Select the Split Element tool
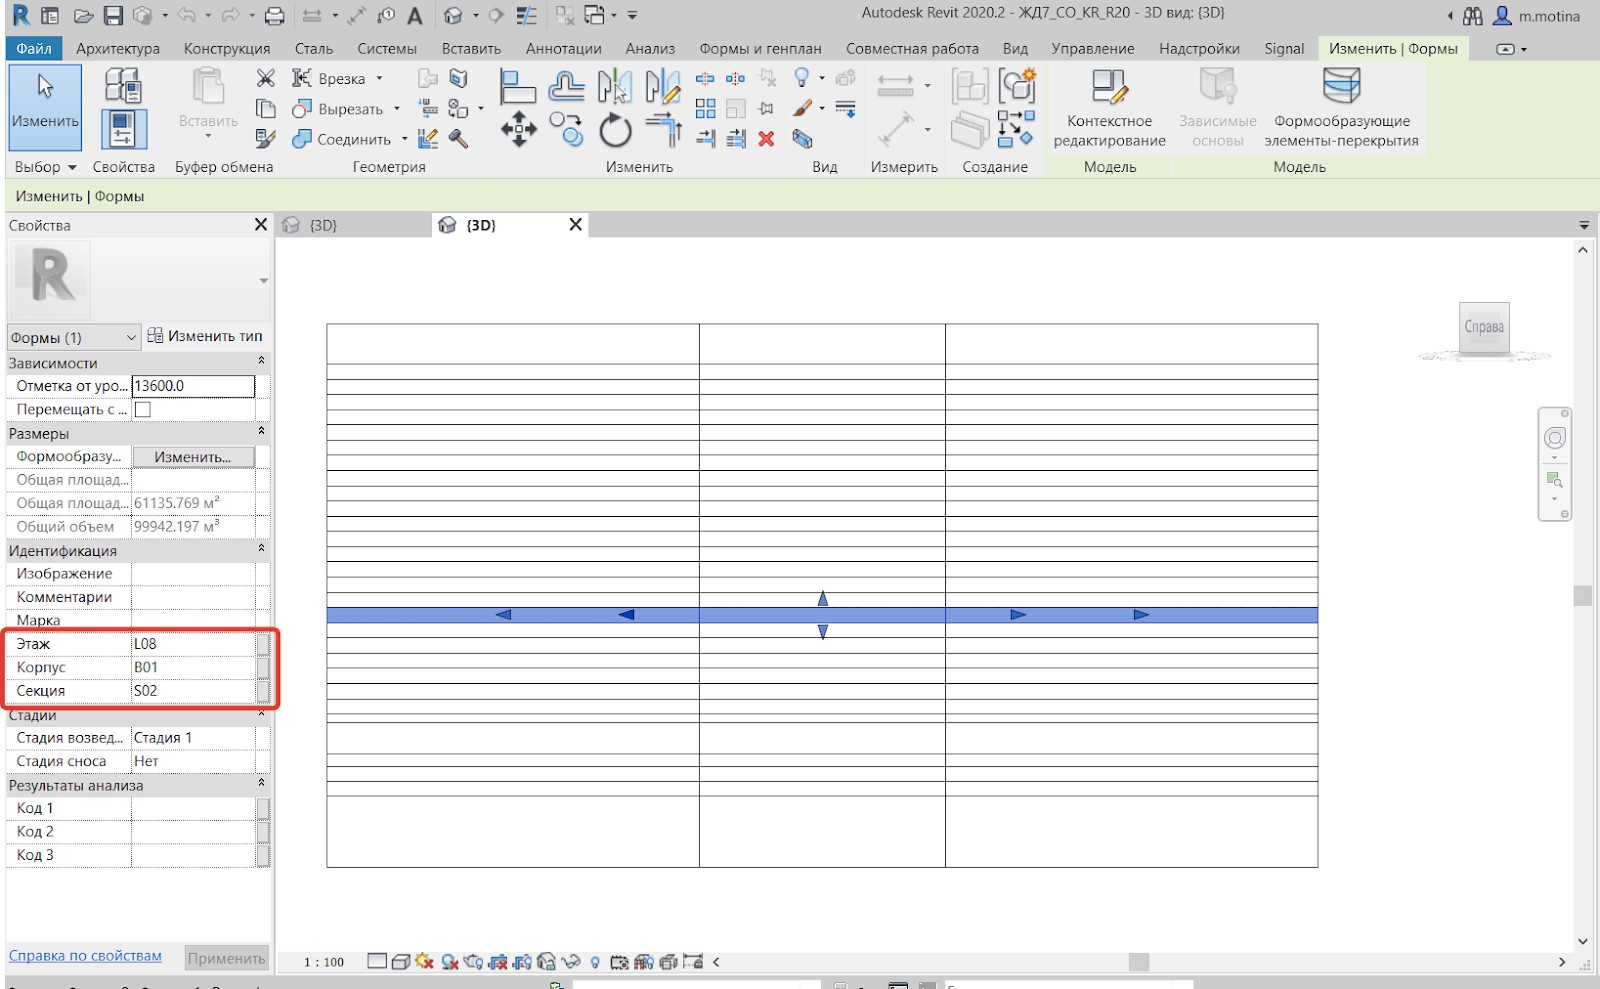Viewport: 1600px width, 989px height. 705,78
